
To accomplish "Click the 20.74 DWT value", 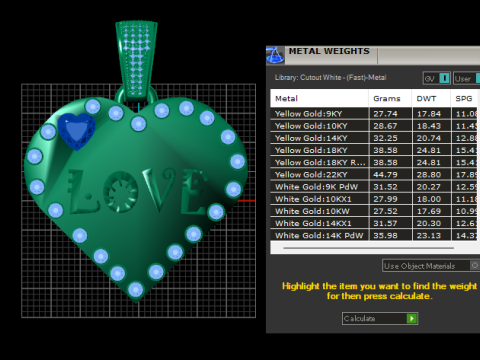I will (x=429, y=138).
